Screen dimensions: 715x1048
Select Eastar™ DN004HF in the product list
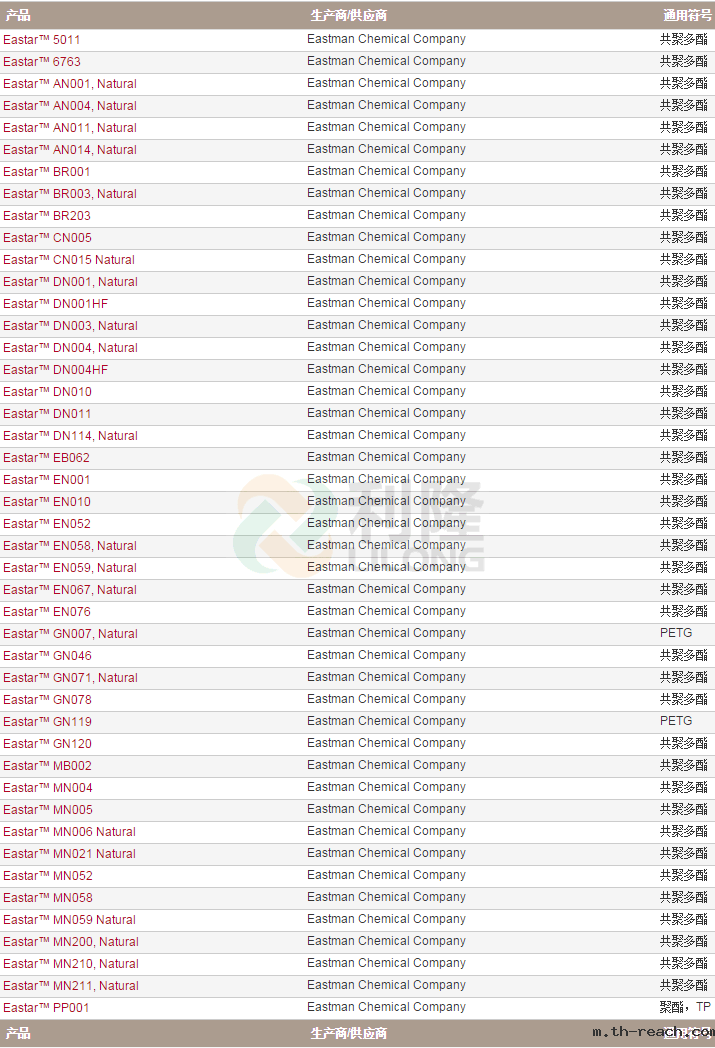coord(56,370)
